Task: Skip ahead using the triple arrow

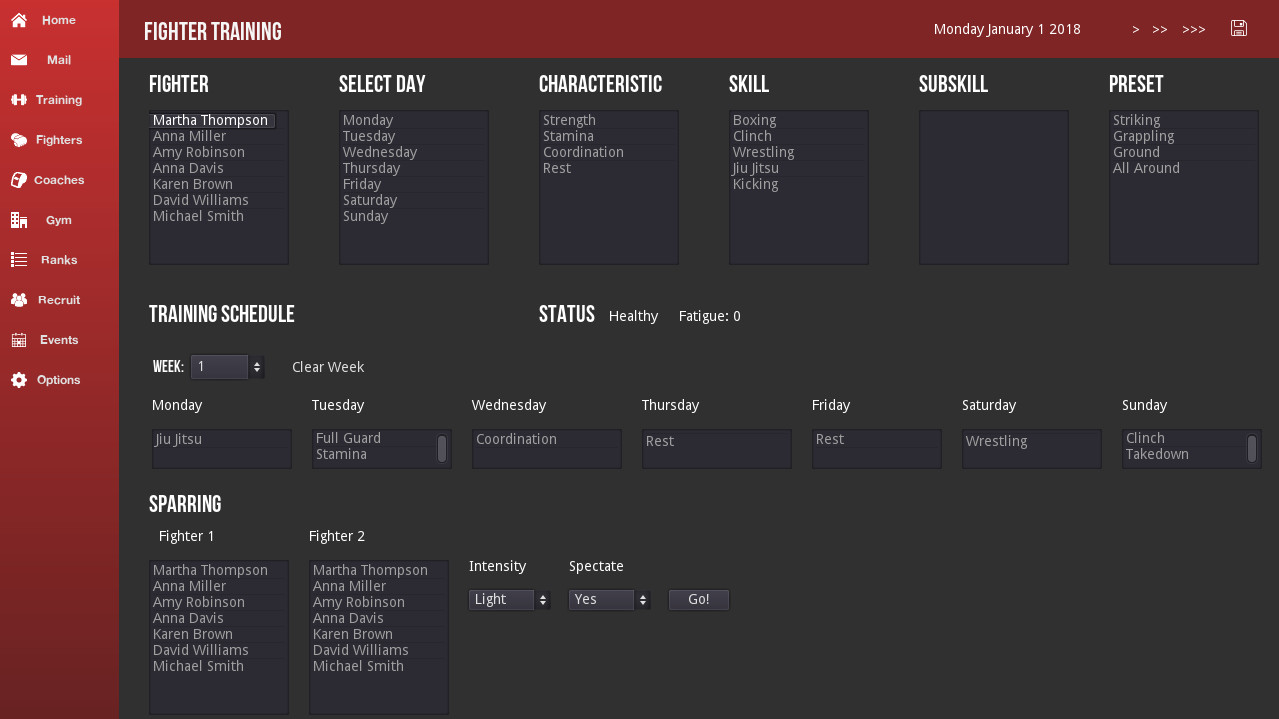Action: tap(1193, 29)
